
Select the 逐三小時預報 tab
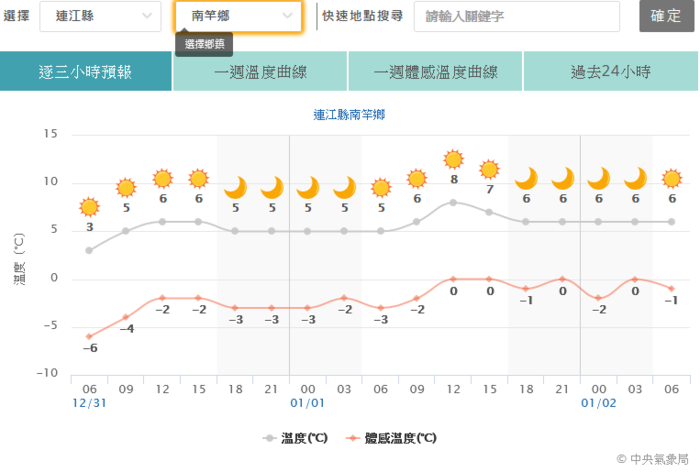point(86,71)
